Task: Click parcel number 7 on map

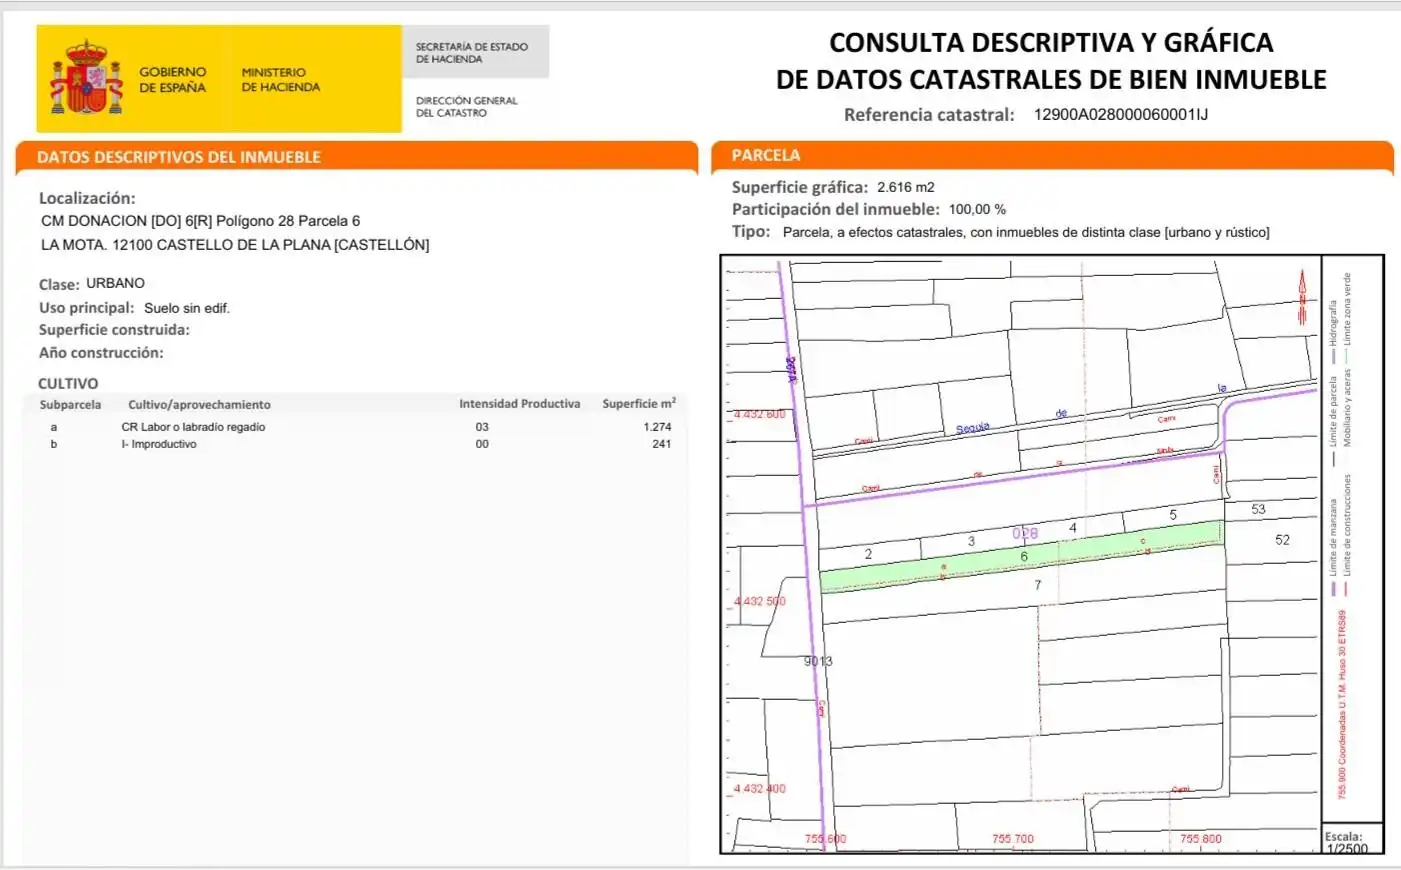Action: [1038, 585]
